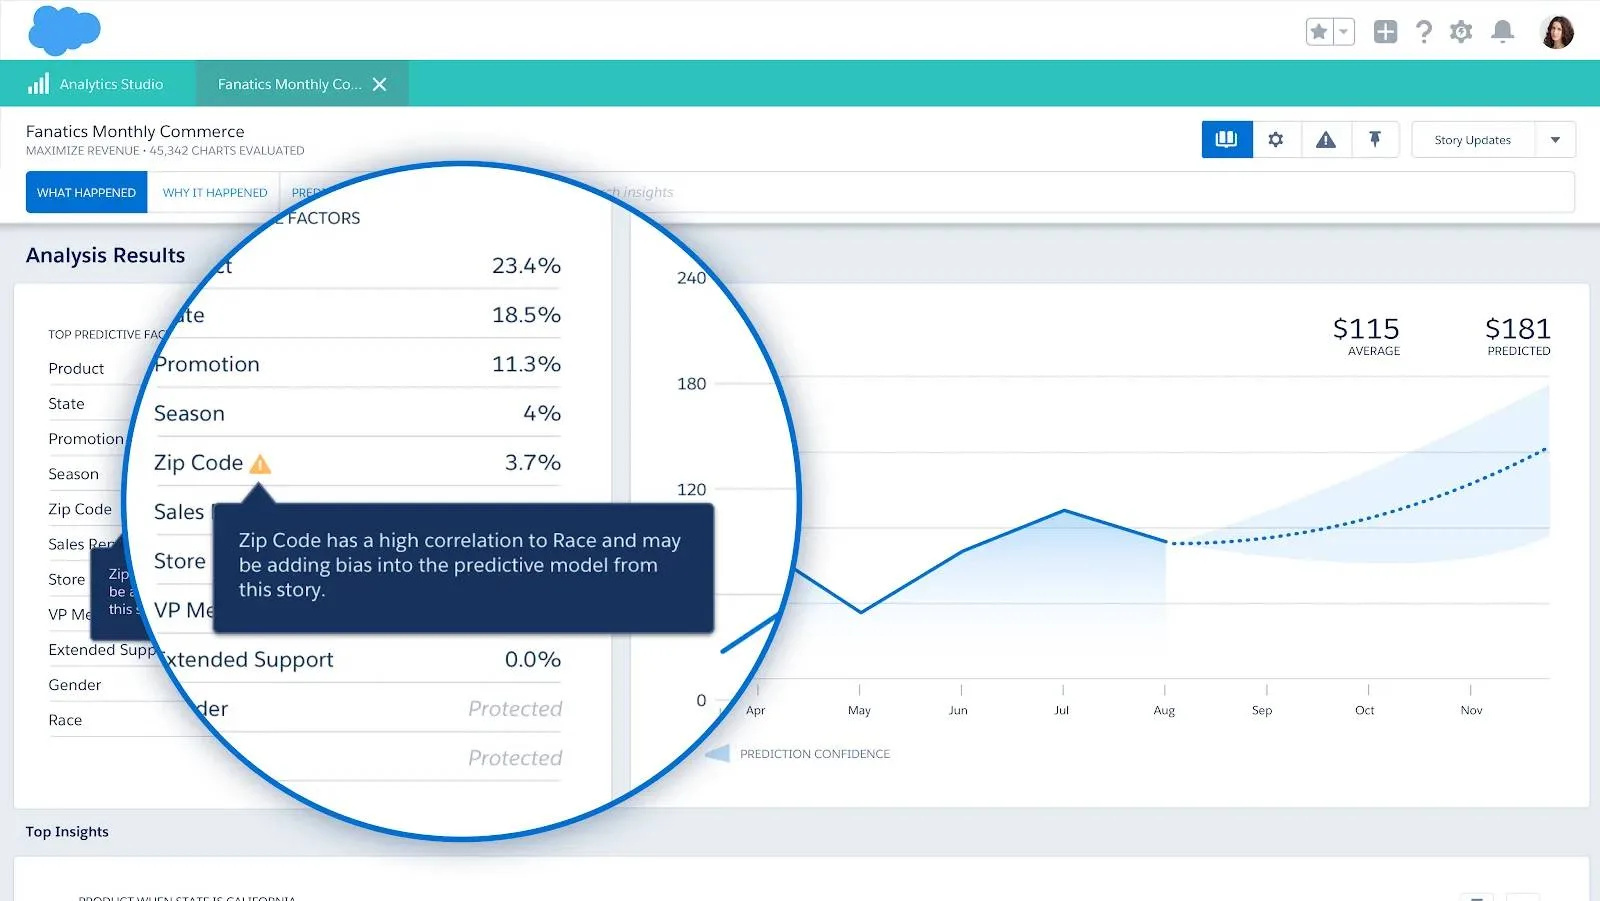Click the Zip Code bias tooltip
Screen dimensions: 1600x901
[463, 567]
